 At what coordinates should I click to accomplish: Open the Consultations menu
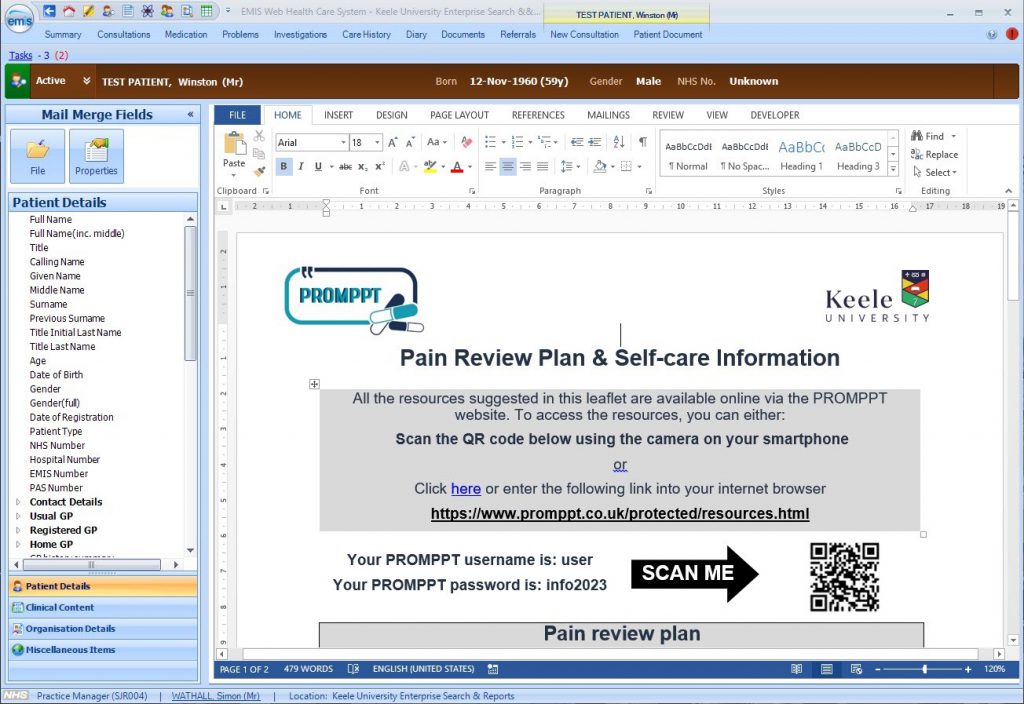click(x=123, y=35)
